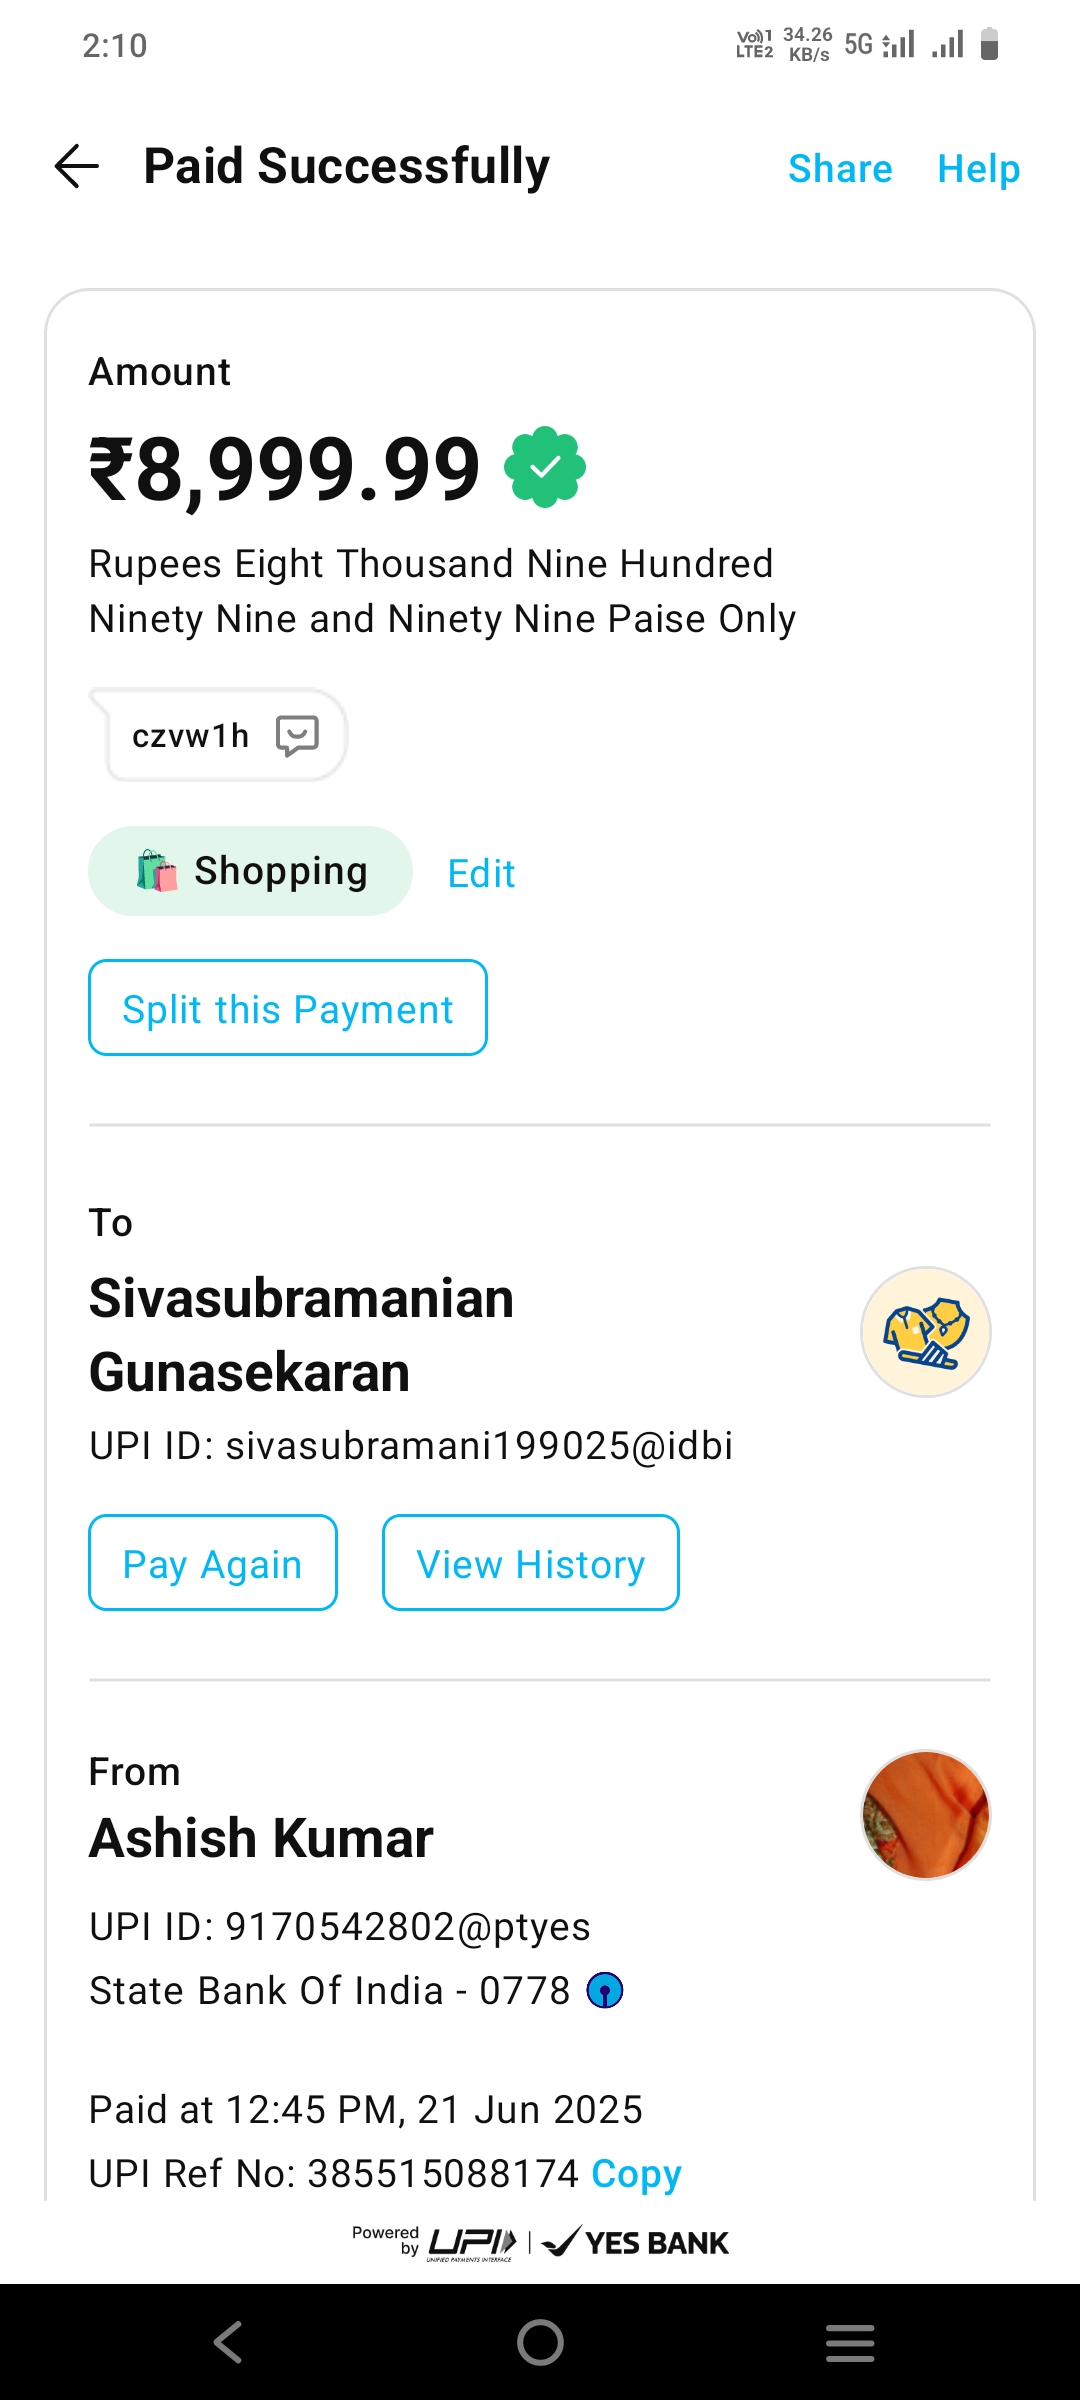Tap the shopping bags category icon
The height and width of the screenshot is (2400, 1080).
click(157, 871)
